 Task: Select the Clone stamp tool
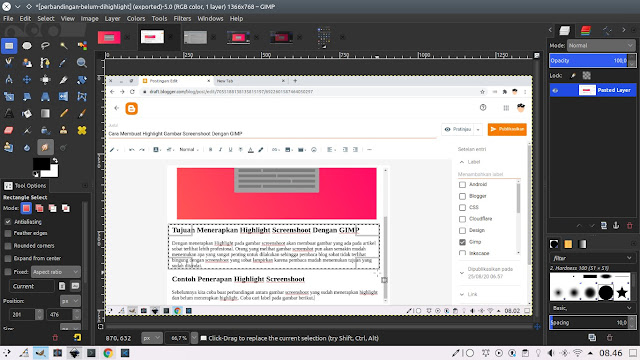tap(64, 130)
